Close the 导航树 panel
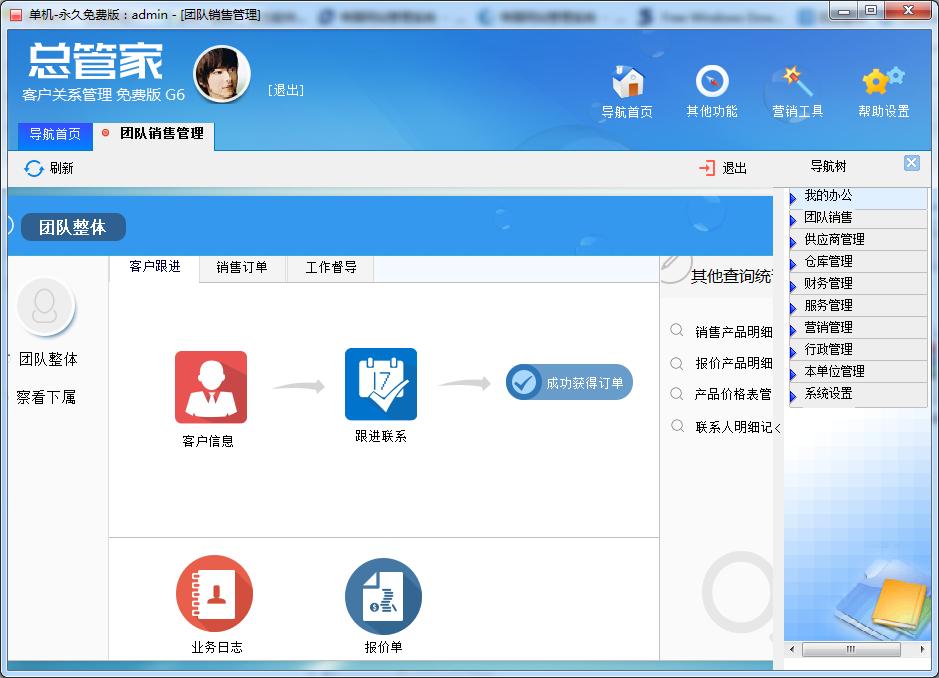 (911, 163)
